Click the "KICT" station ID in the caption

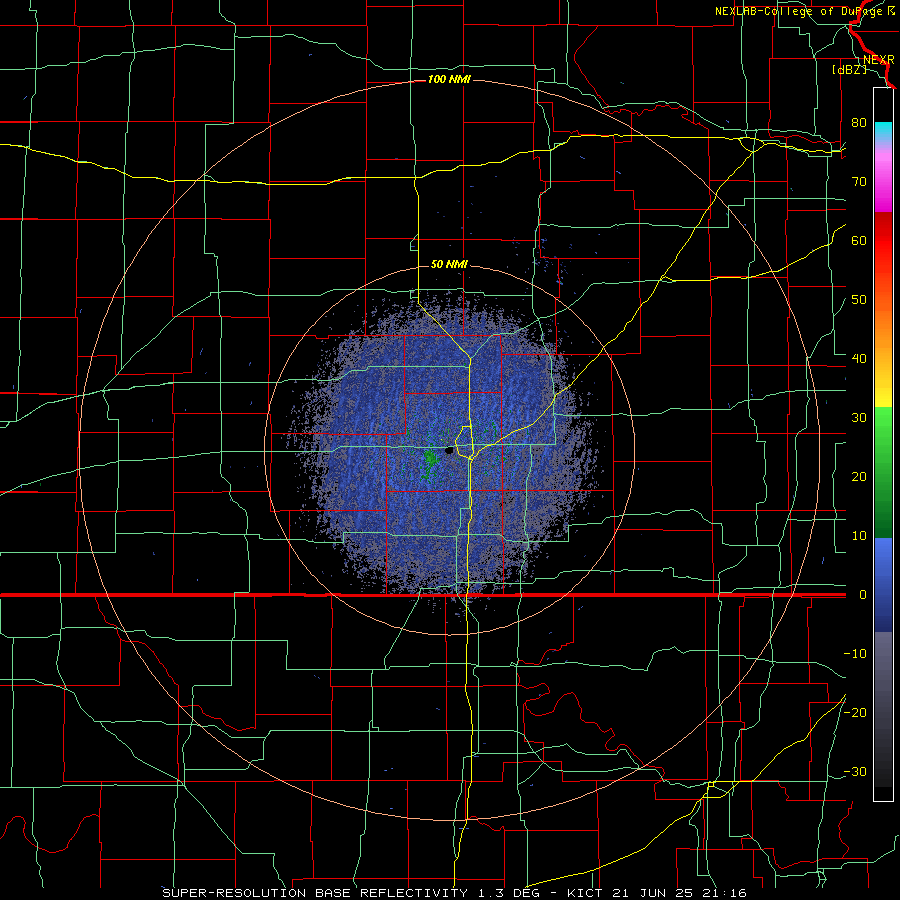[x=585, y=893]
